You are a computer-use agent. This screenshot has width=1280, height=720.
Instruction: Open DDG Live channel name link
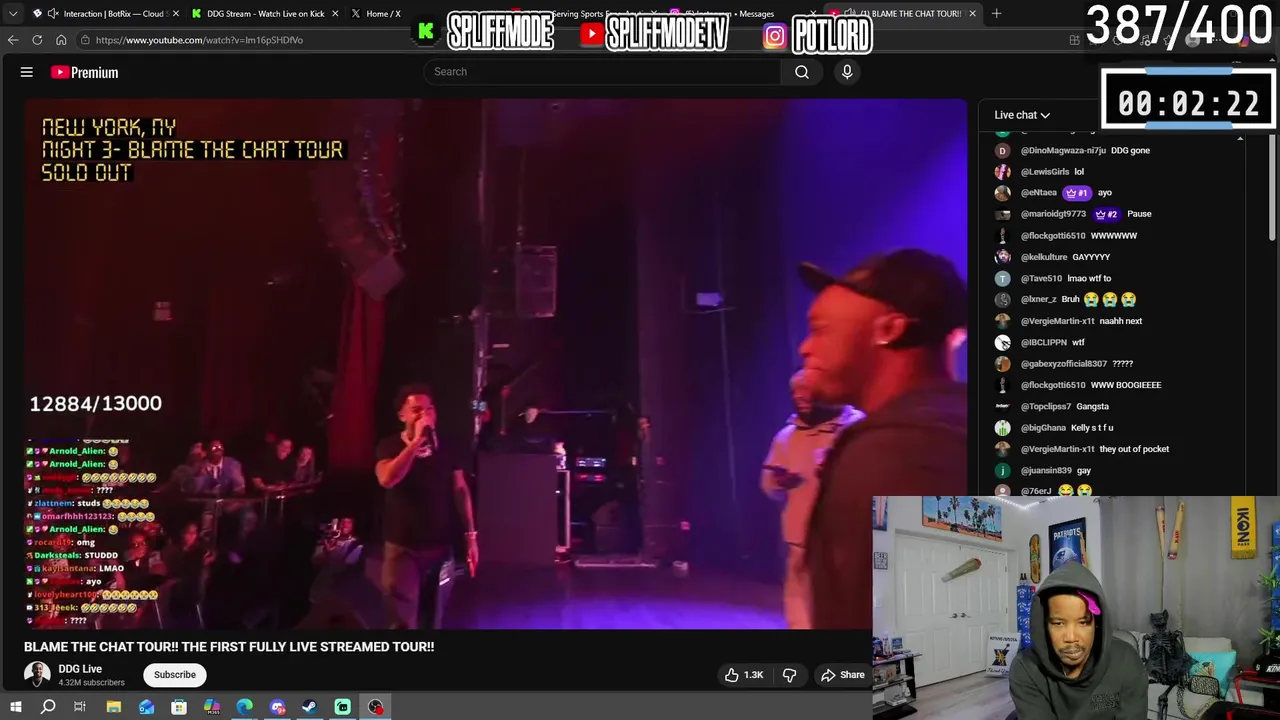click(x=80, y=669)
